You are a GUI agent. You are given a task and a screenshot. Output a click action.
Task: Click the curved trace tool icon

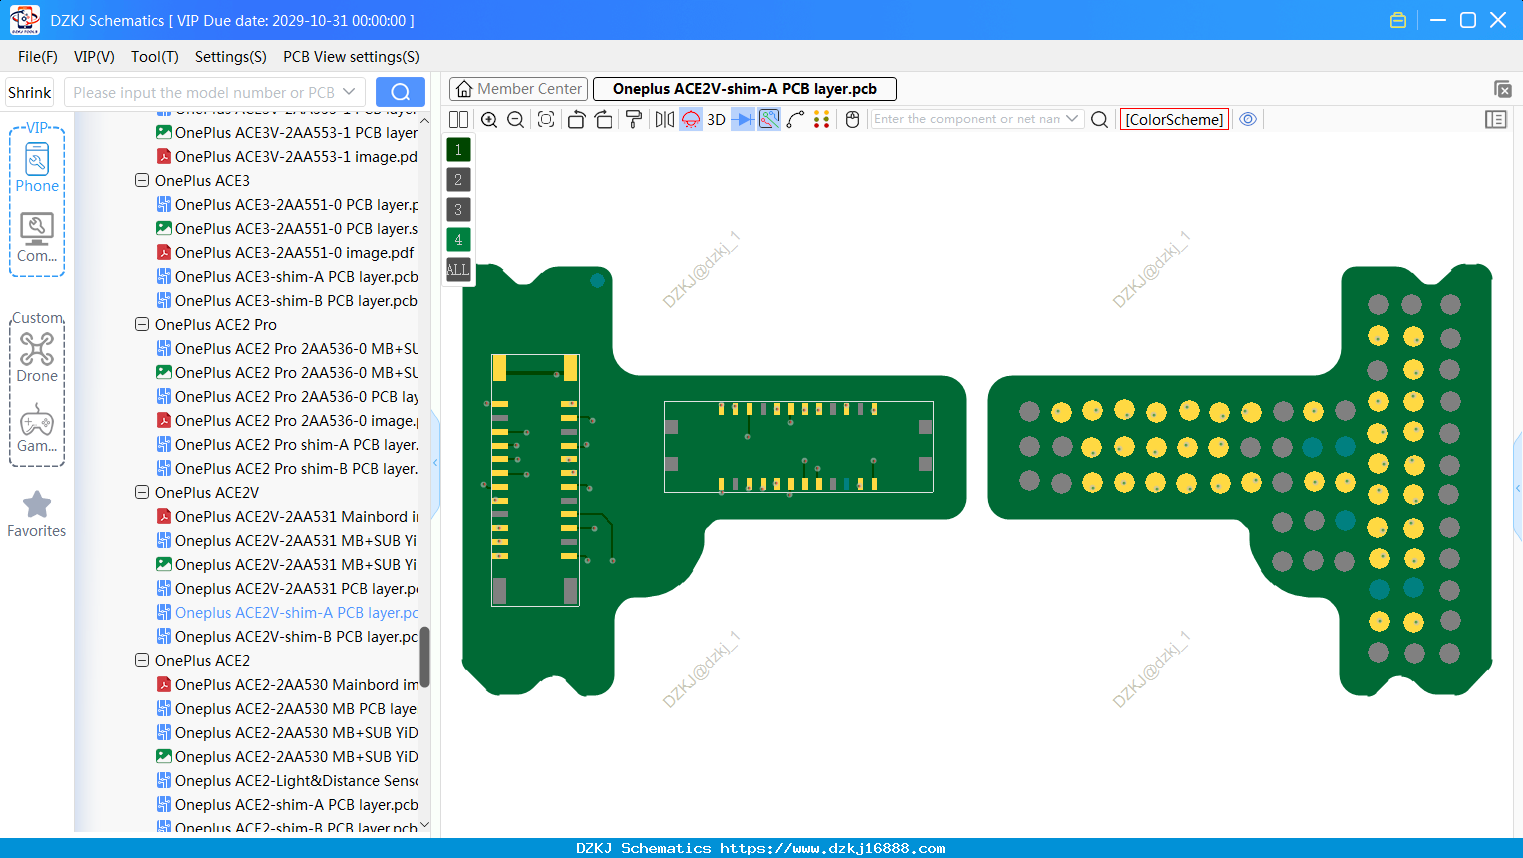click(796, 119)
